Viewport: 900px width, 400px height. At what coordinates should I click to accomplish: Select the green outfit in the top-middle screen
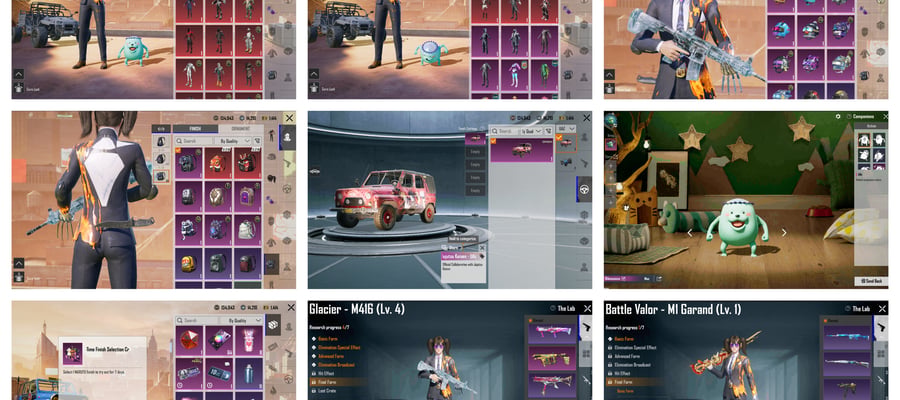click(x=544, y=75)
